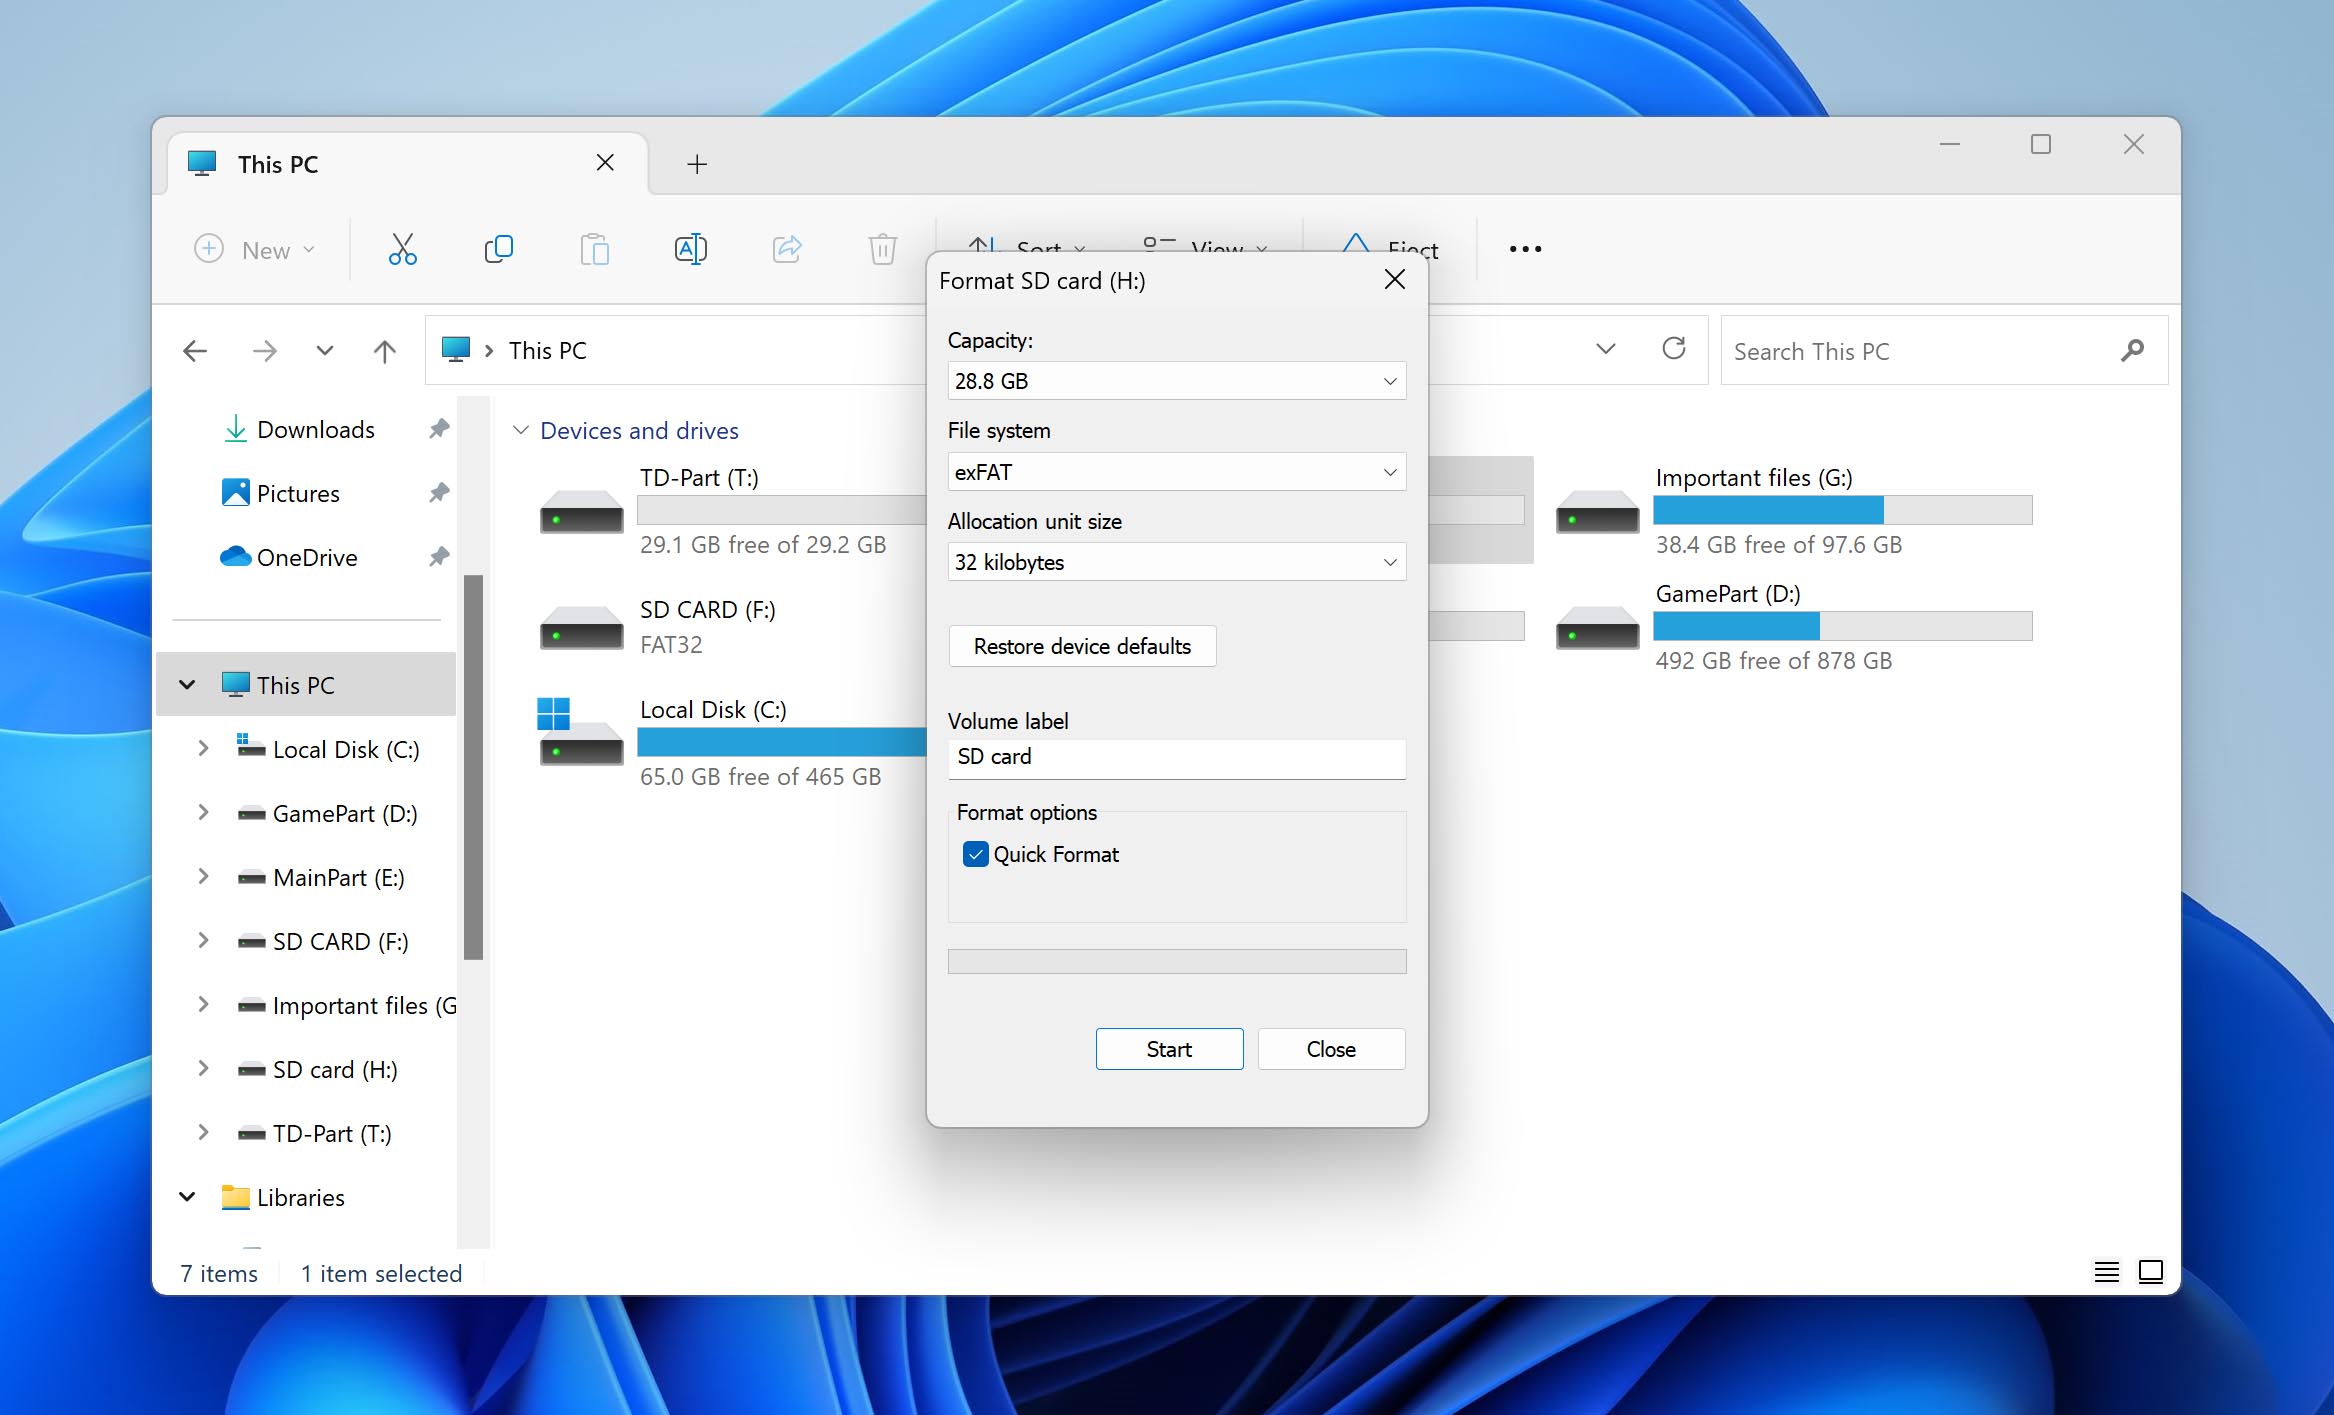Open Downloads in quick access

(x=298, y=429)
